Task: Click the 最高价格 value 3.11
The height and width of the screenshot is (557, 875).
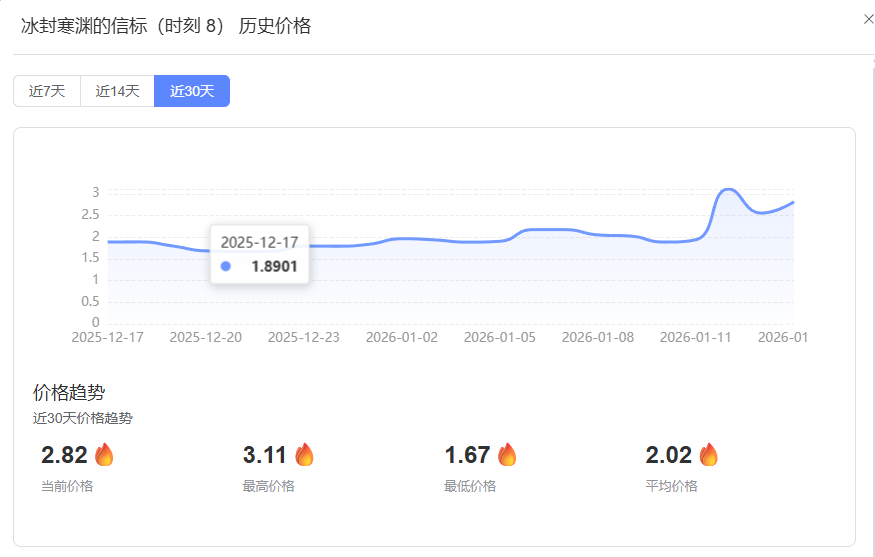Action: tap(265, 455)
